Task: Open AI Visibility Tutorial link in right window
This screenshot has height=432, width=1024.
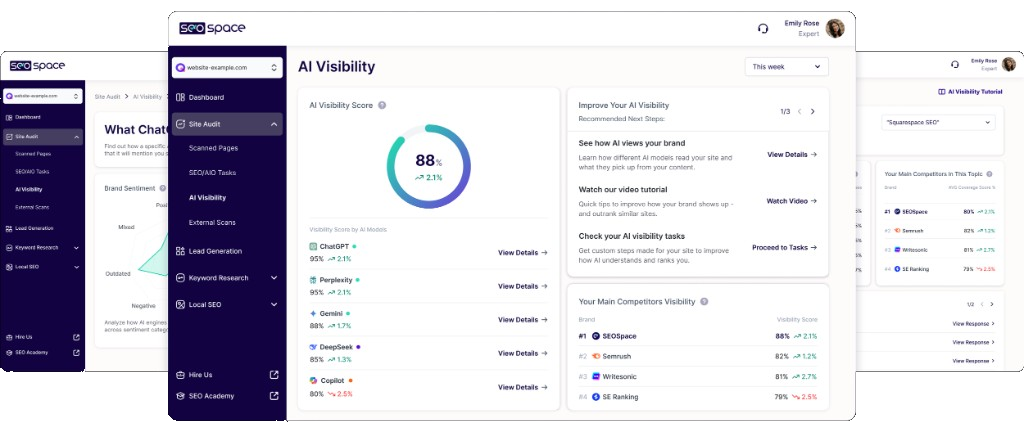Action: coord(970,92)
